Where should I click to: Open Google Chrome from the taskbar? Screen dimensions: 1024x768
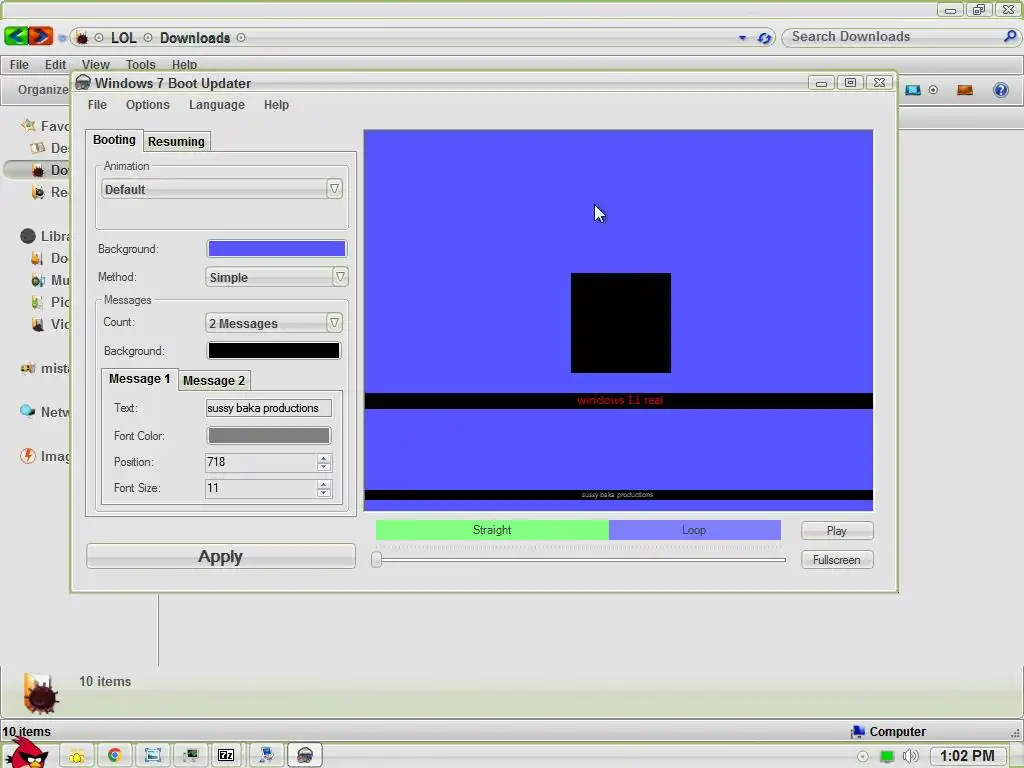pos(115,756)
